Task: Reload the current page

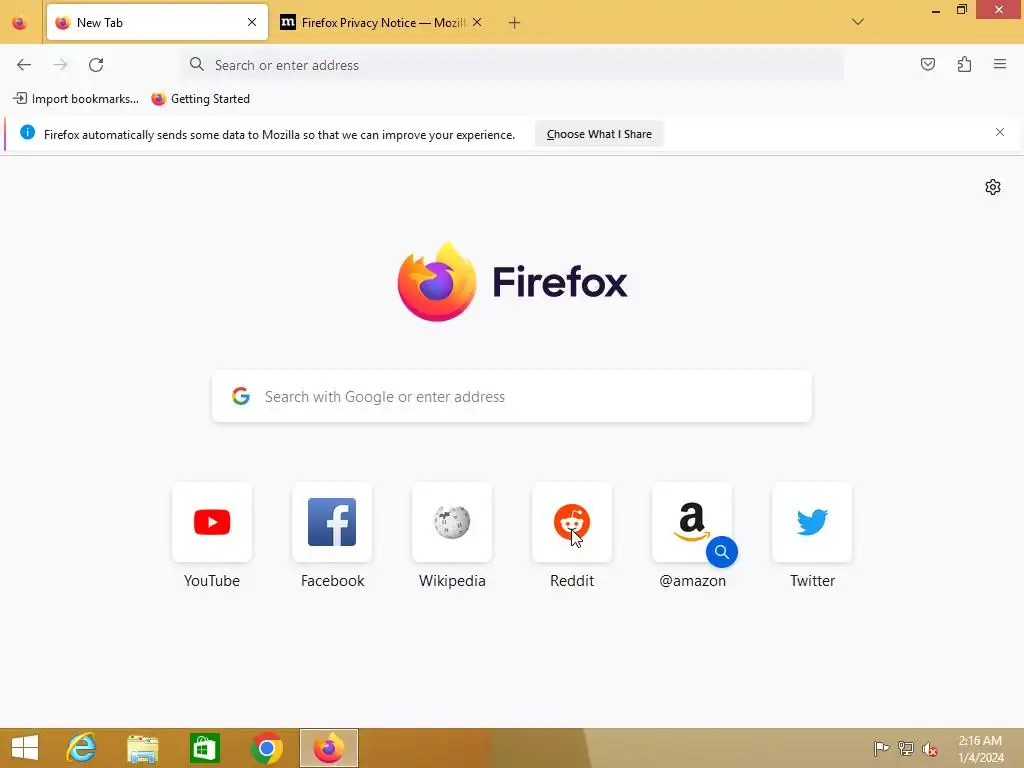Action: click(x=96, y=65)
